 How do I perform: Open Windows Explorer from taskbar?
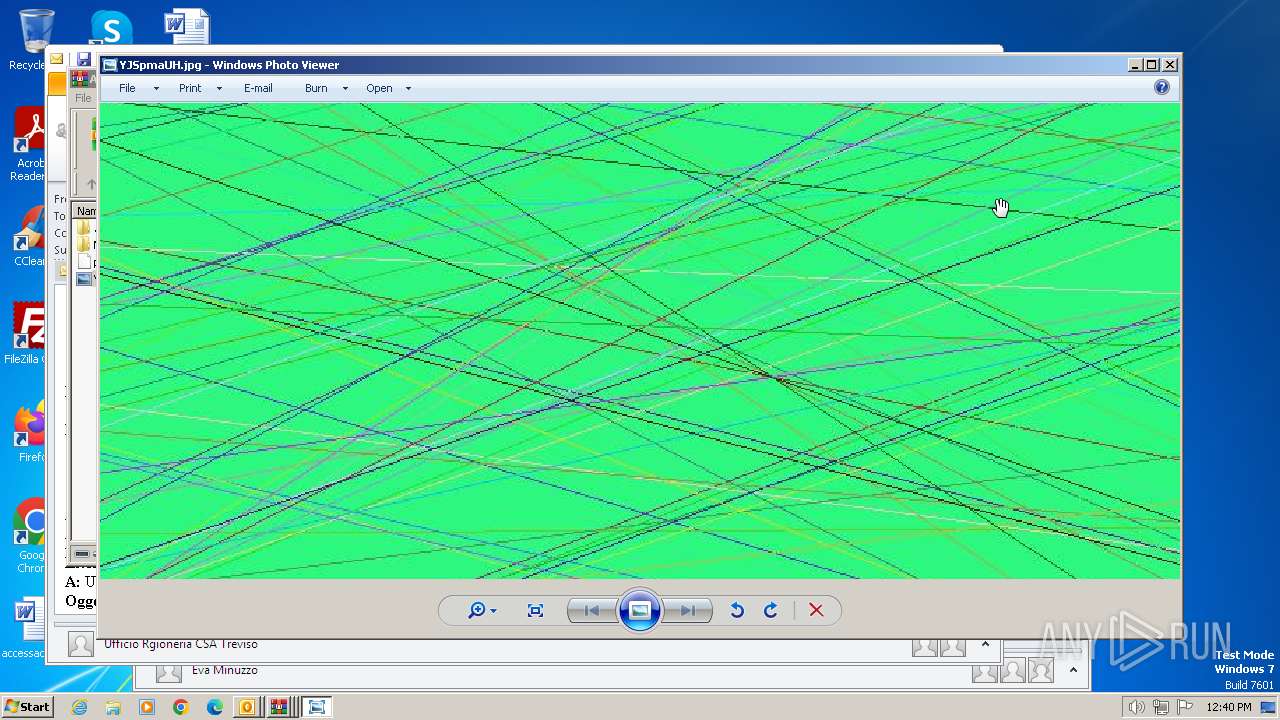[x=113, y=707]
